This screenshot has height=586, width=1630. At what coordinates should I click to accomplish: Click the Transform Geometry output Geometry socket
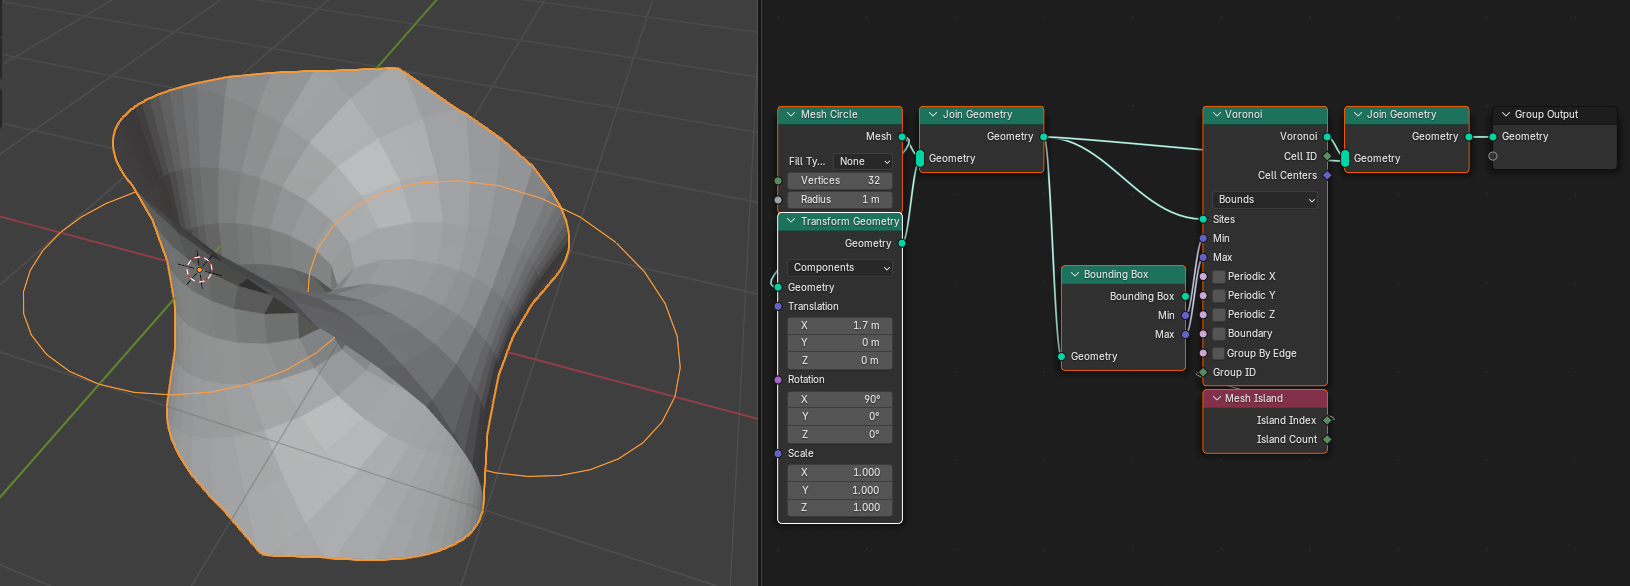(x=902, y=244)
